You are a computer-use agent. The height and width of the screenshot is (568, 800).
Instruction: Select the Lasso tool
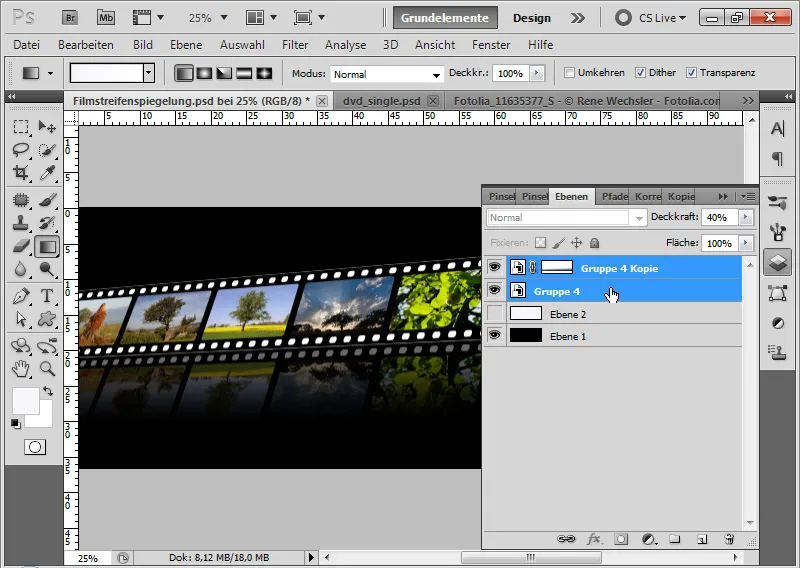(x=21, y=150)
